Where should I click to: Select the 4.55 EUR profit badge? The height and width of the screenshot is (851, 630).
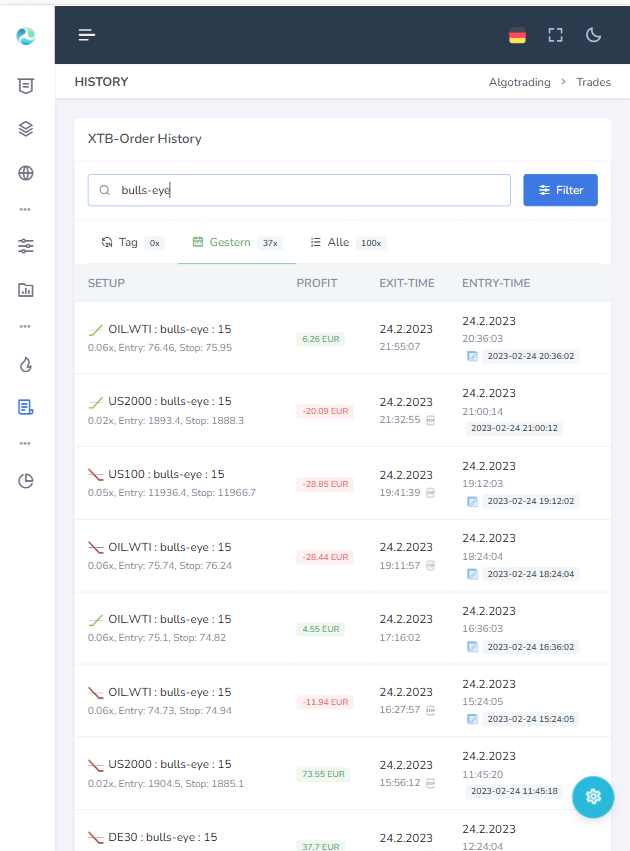321,629
